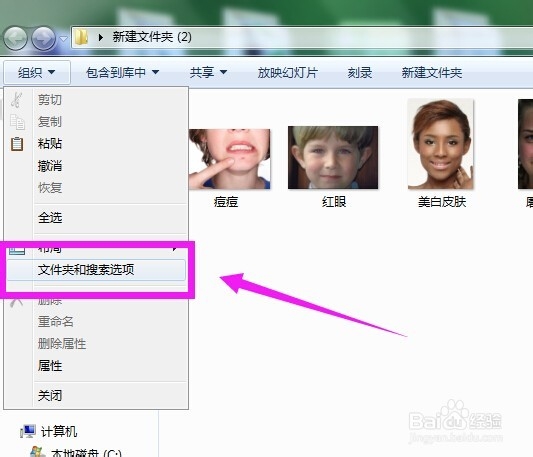
Task: Choose 全选 from the menu
Action: (x=96, y=218)
